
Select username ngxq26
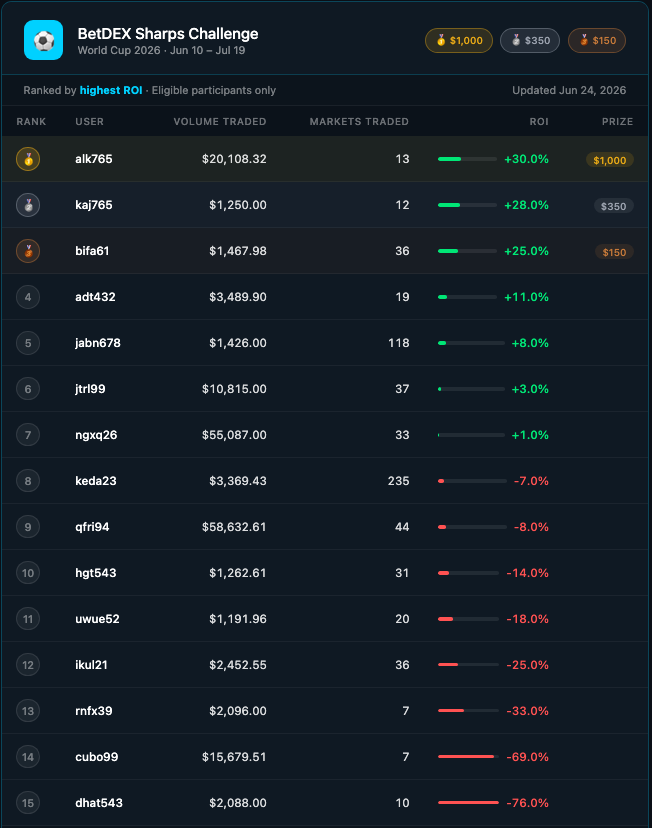click(x=96, y=435)
